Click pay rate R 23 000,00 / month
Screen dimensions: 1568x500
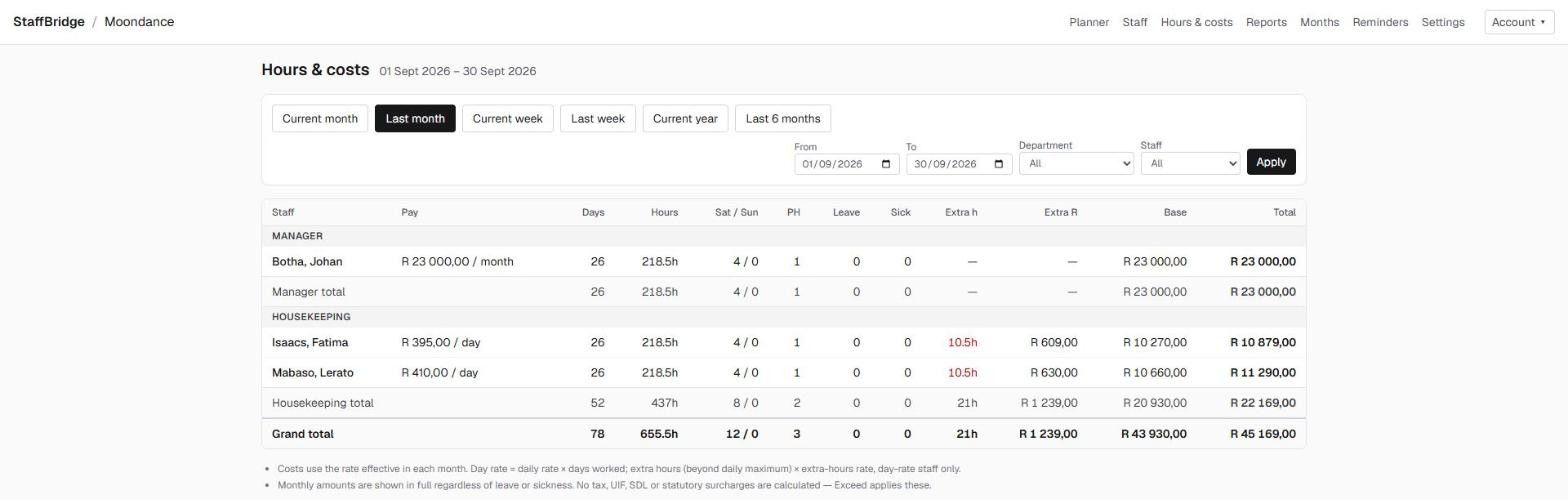pyautogui.click(x=457, y=262)
